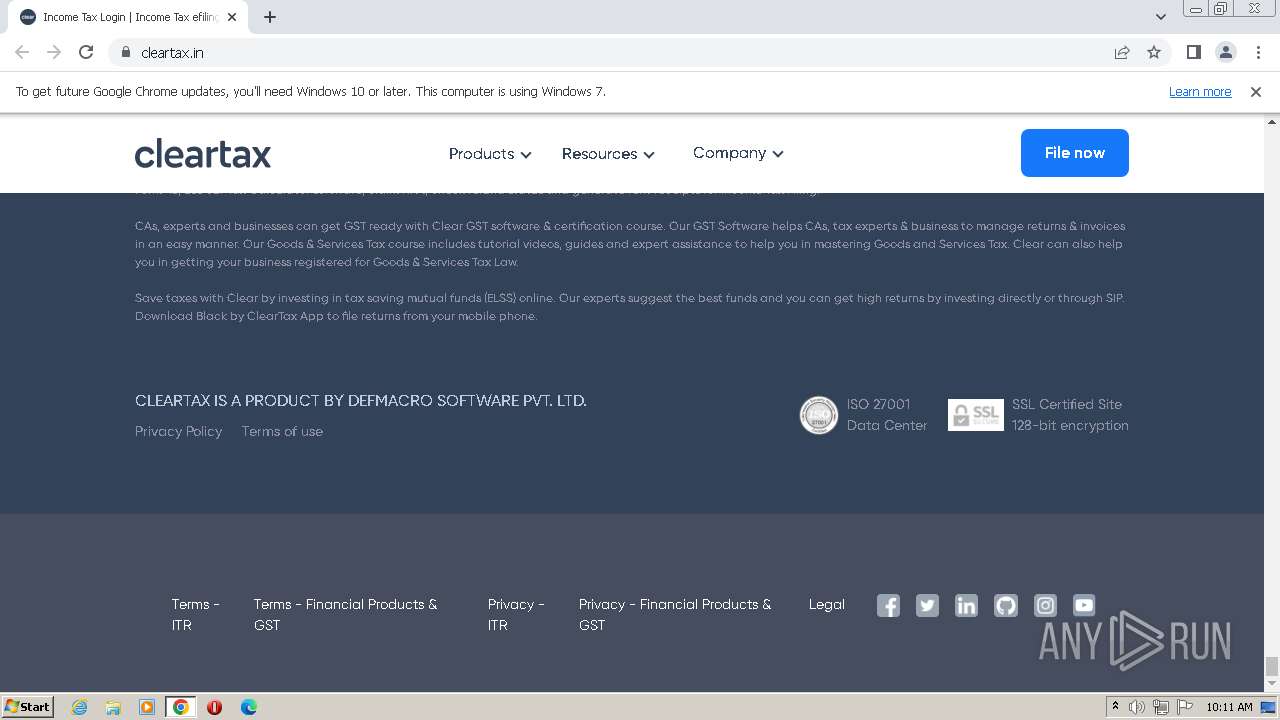Click the SSL secure badge image
1280x720 pixels.
click(975, 415)
